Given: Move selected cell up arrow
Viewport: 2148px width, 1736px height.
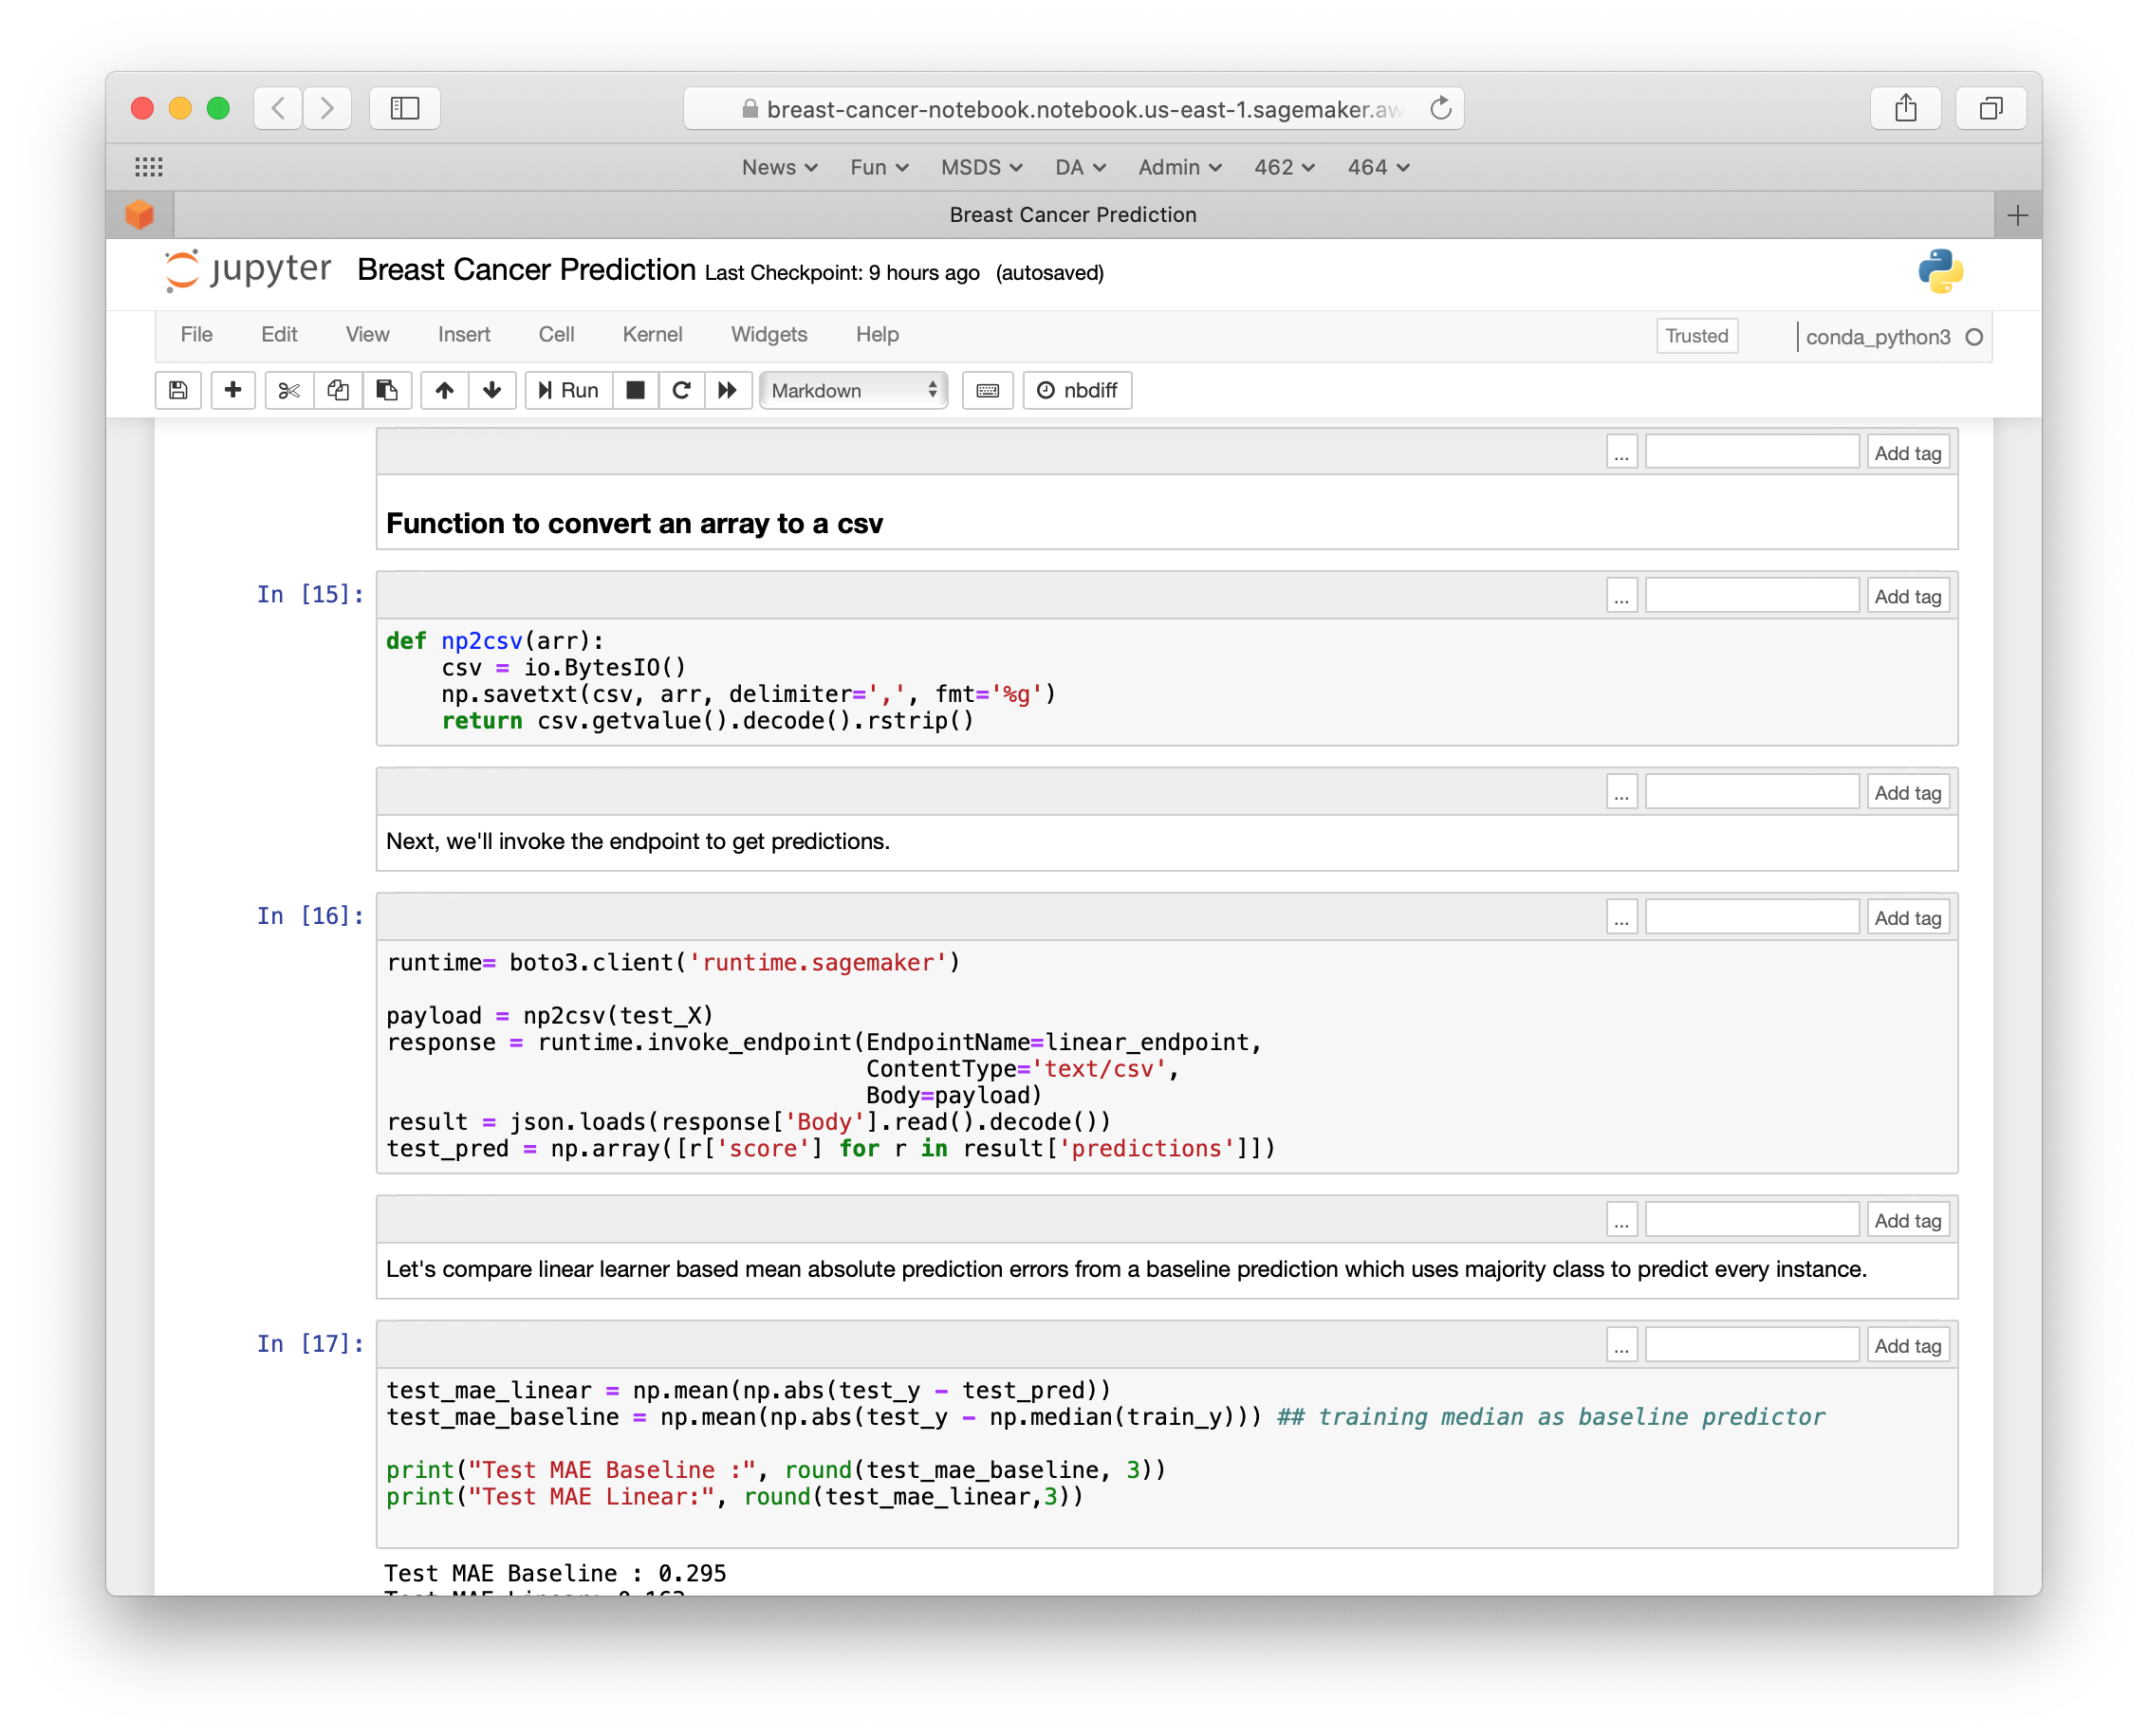Looking at the screenshot, I should [x=445, y=390].
